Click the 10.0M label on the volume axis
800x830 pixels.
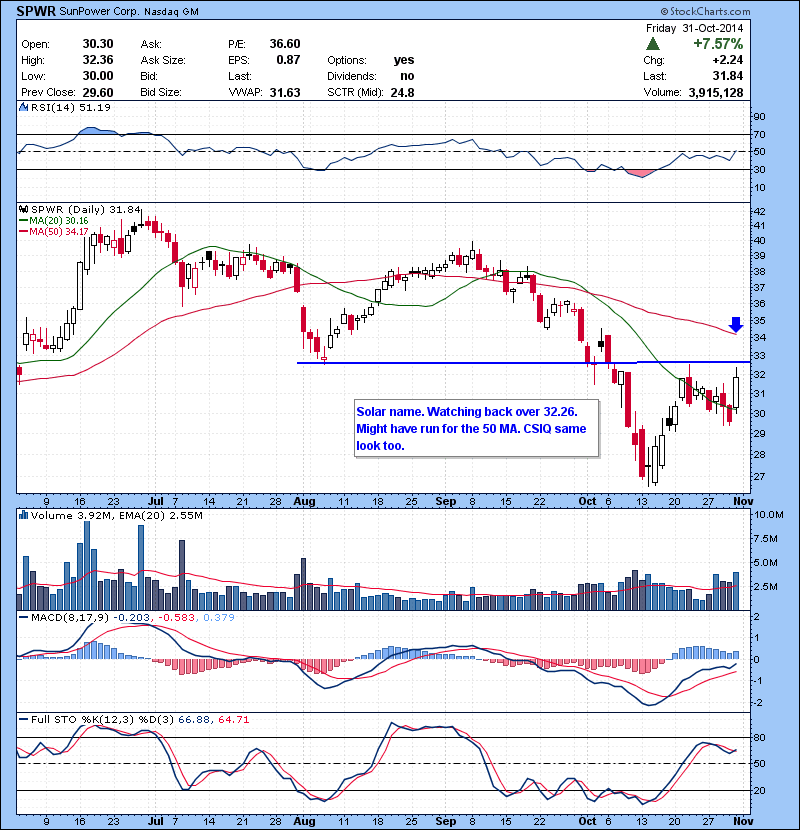[769, 515]
